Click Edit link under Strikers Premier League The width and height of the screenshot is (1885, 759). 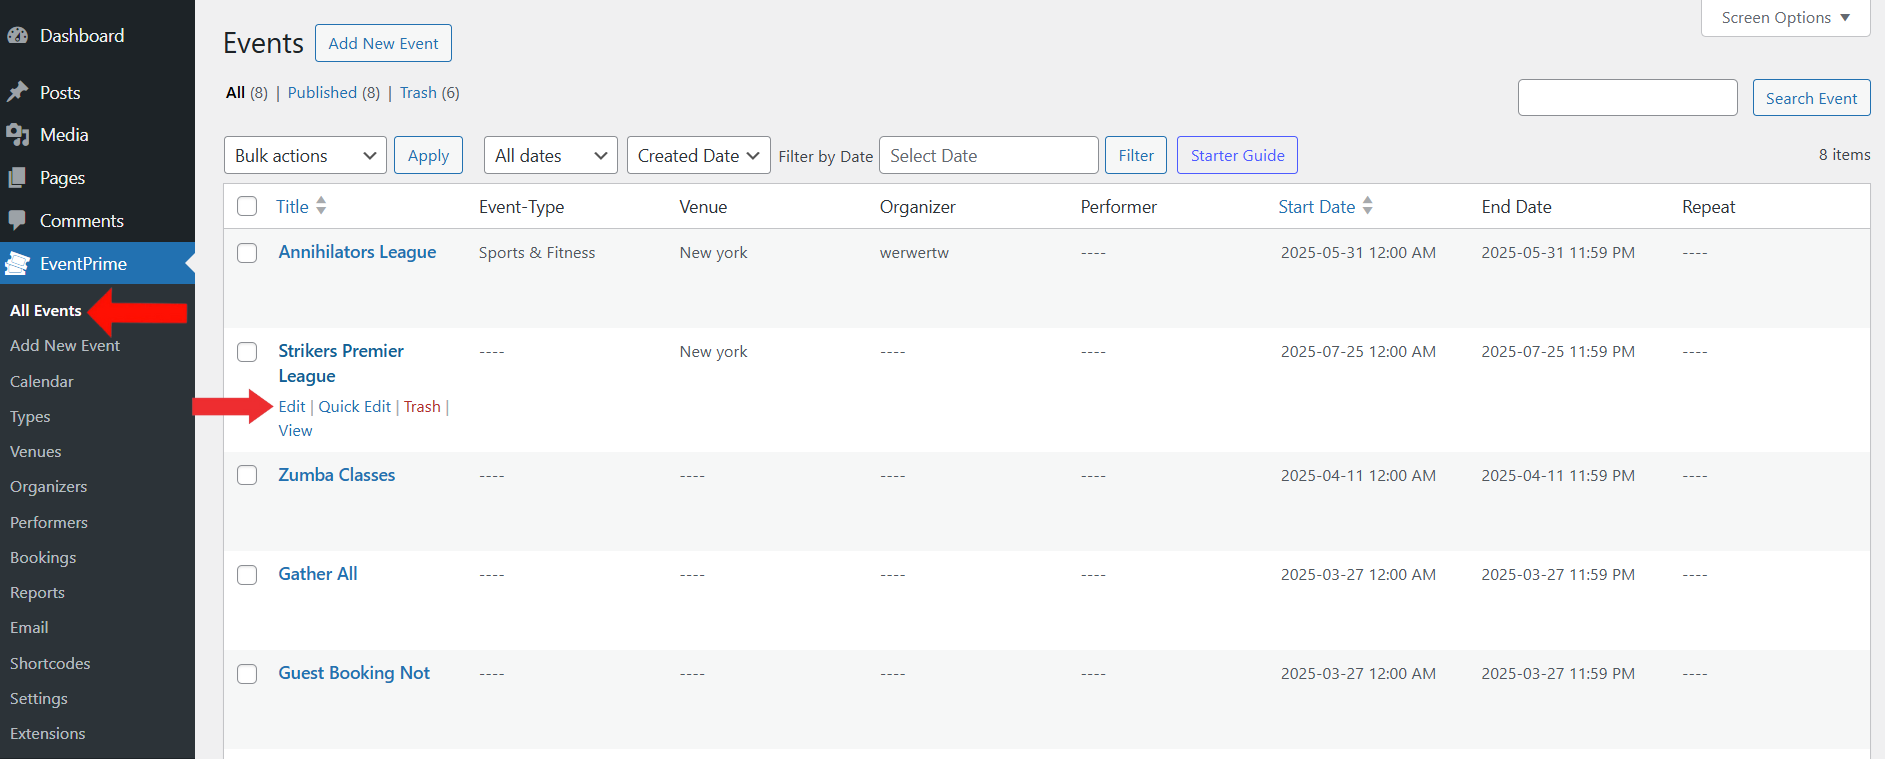click(292, 406)
